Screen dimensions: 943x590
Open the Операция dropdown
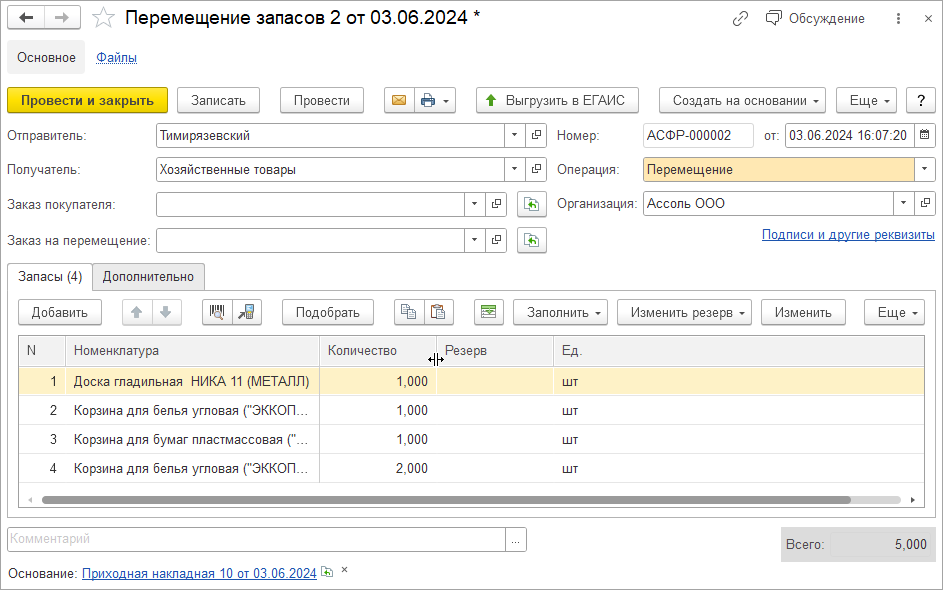click(x=925, y=170)
